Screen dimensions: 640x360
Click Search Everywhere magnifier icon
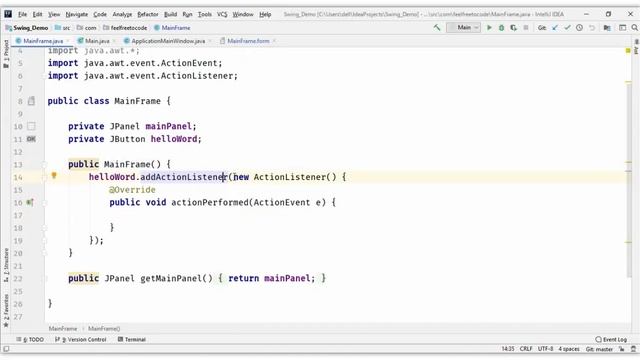634,28
